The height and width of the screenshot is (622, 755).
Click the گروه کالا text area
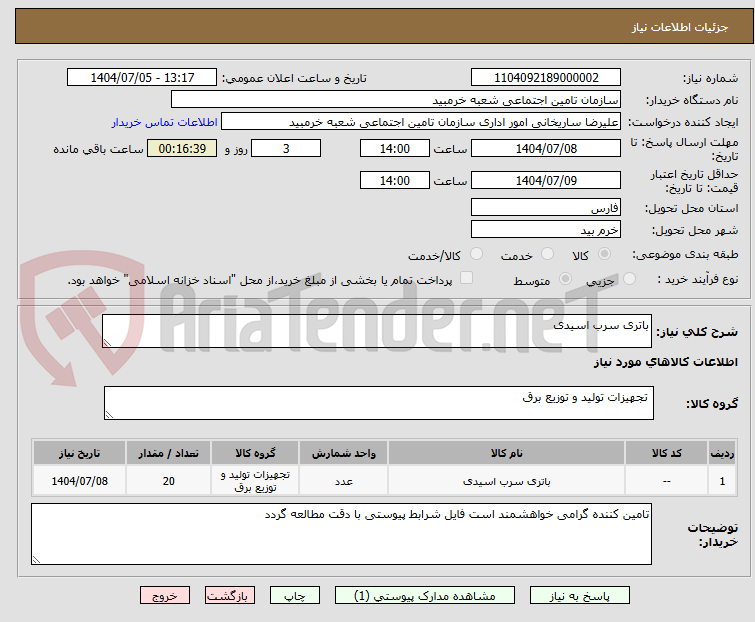(378, 403)
